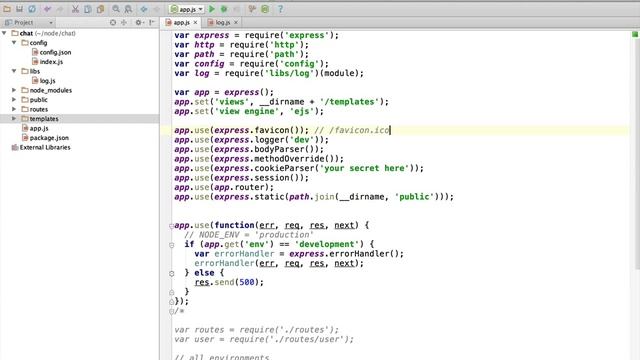Open the app.js run configuration dropdown
Image resolution: width=640 pixels, height=360 pixels.
coord(187,9)
